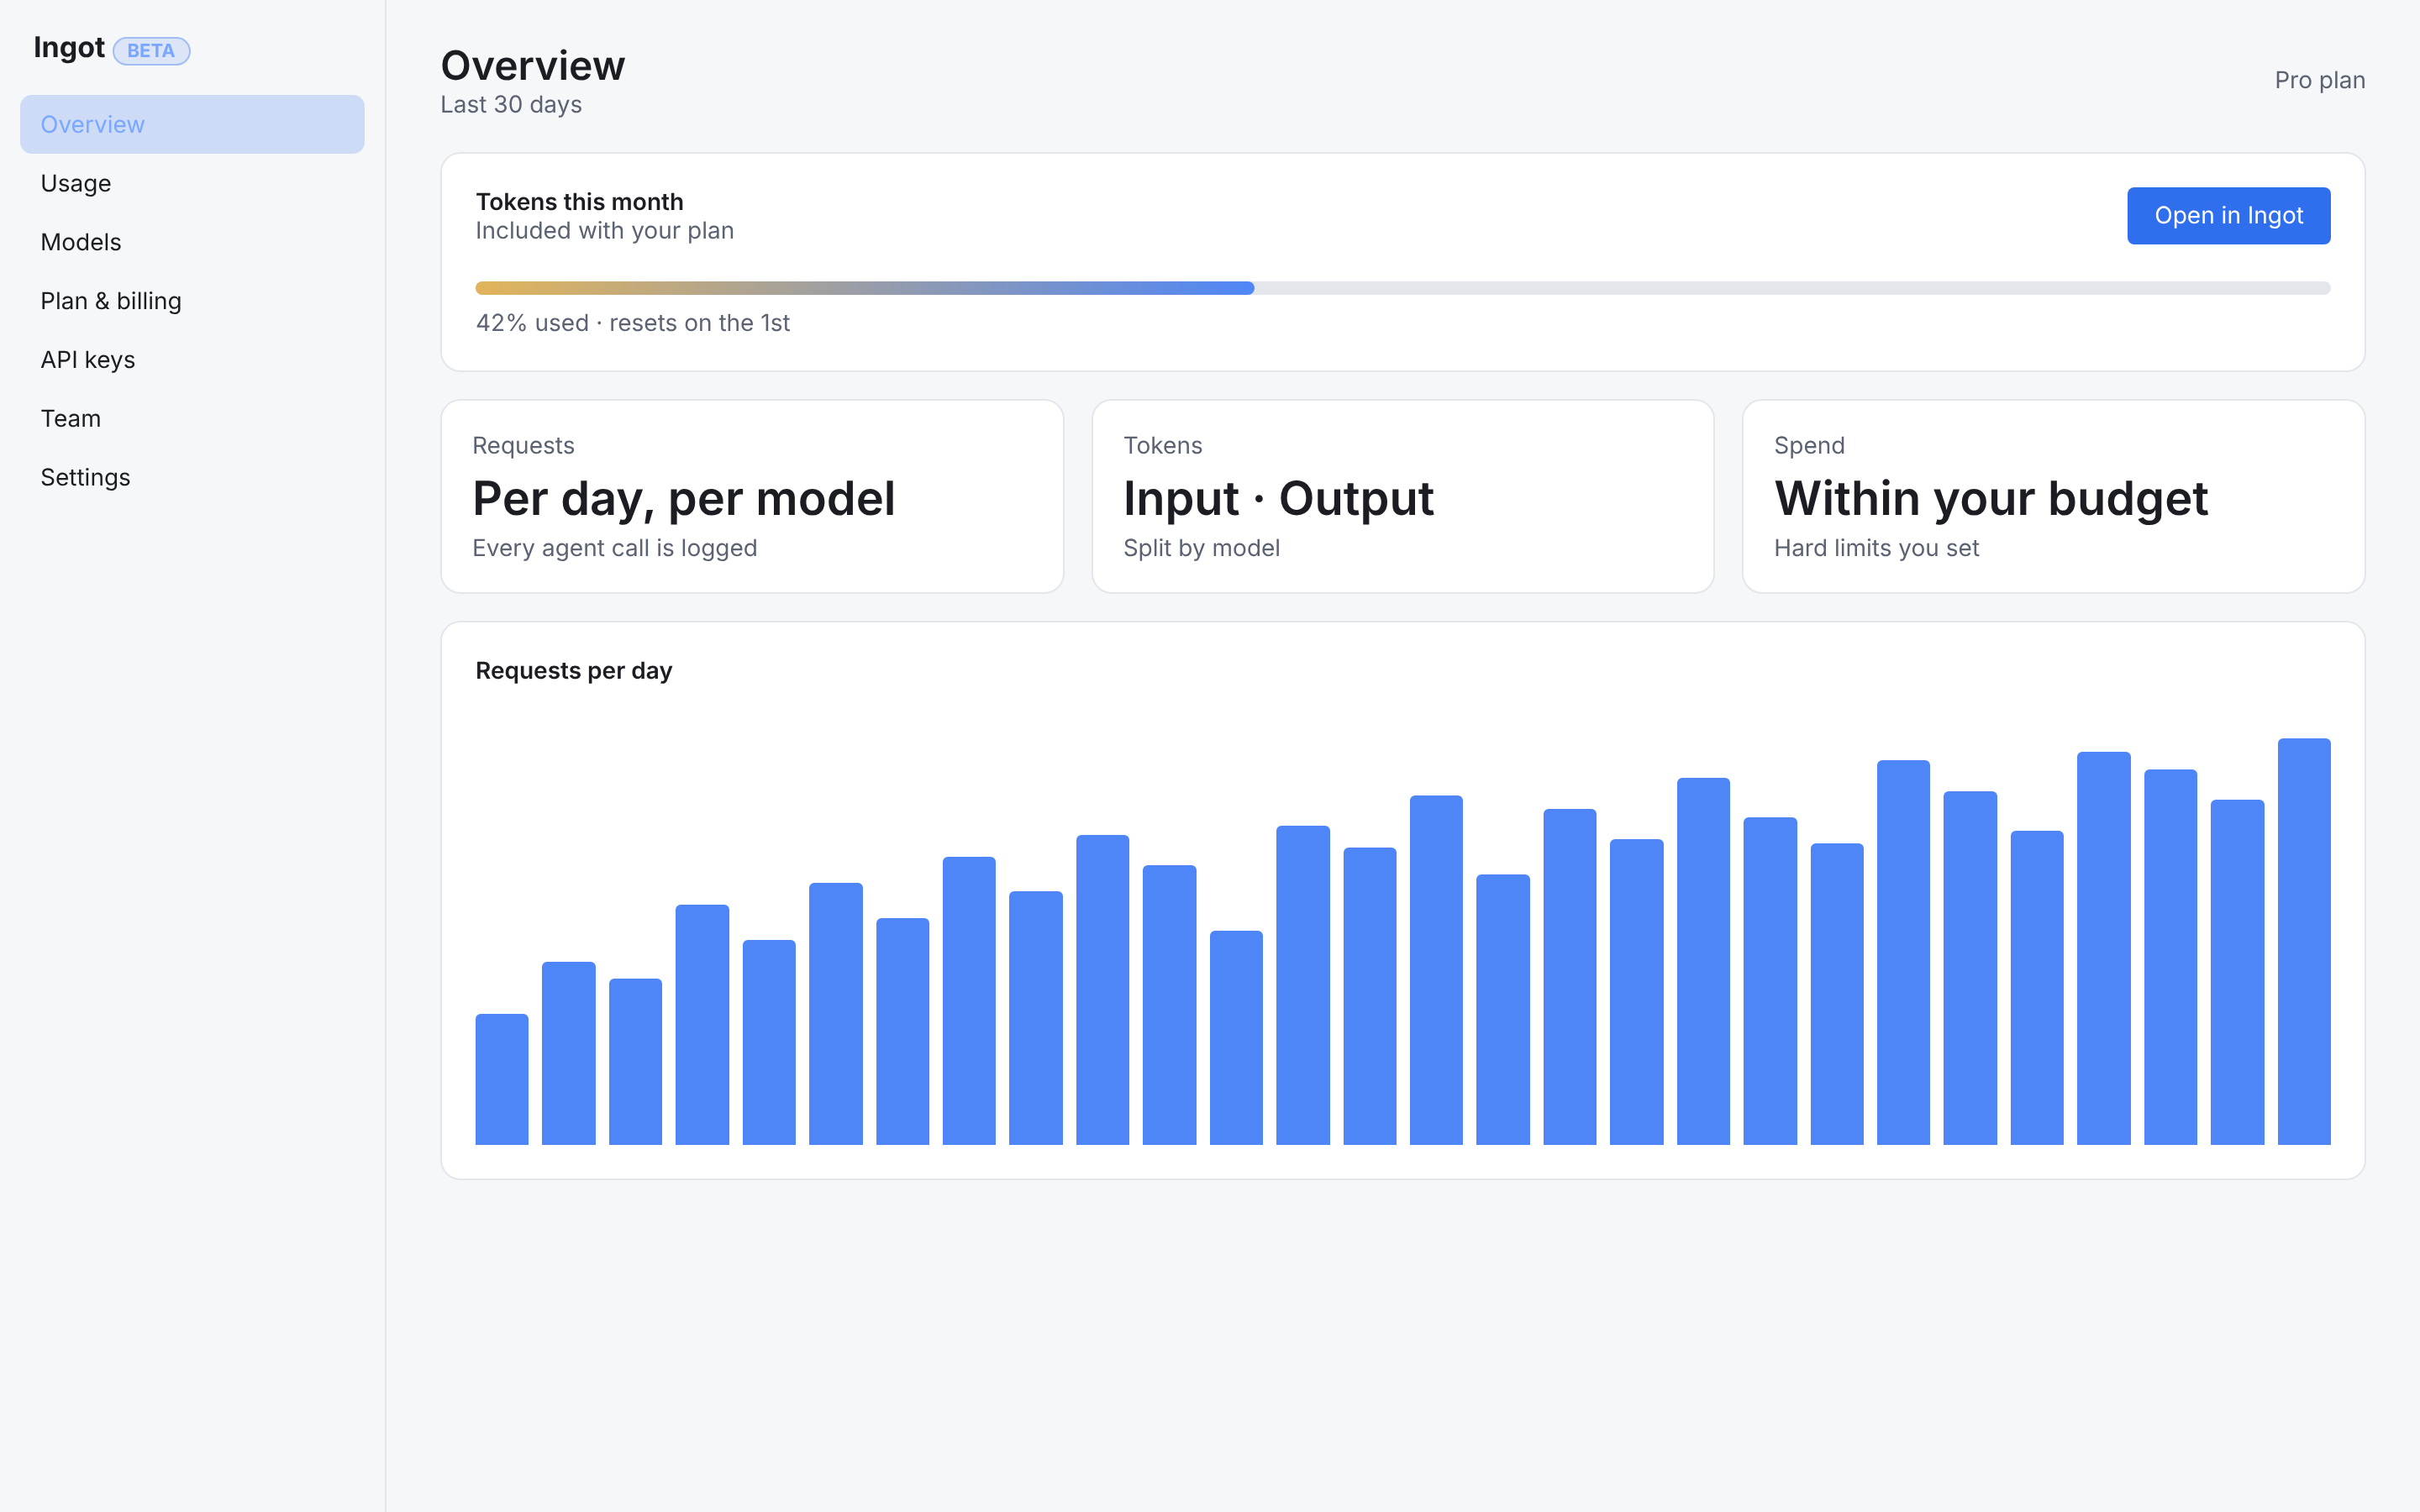Click 'Last 30 days' subtitle

pos(511,105)
